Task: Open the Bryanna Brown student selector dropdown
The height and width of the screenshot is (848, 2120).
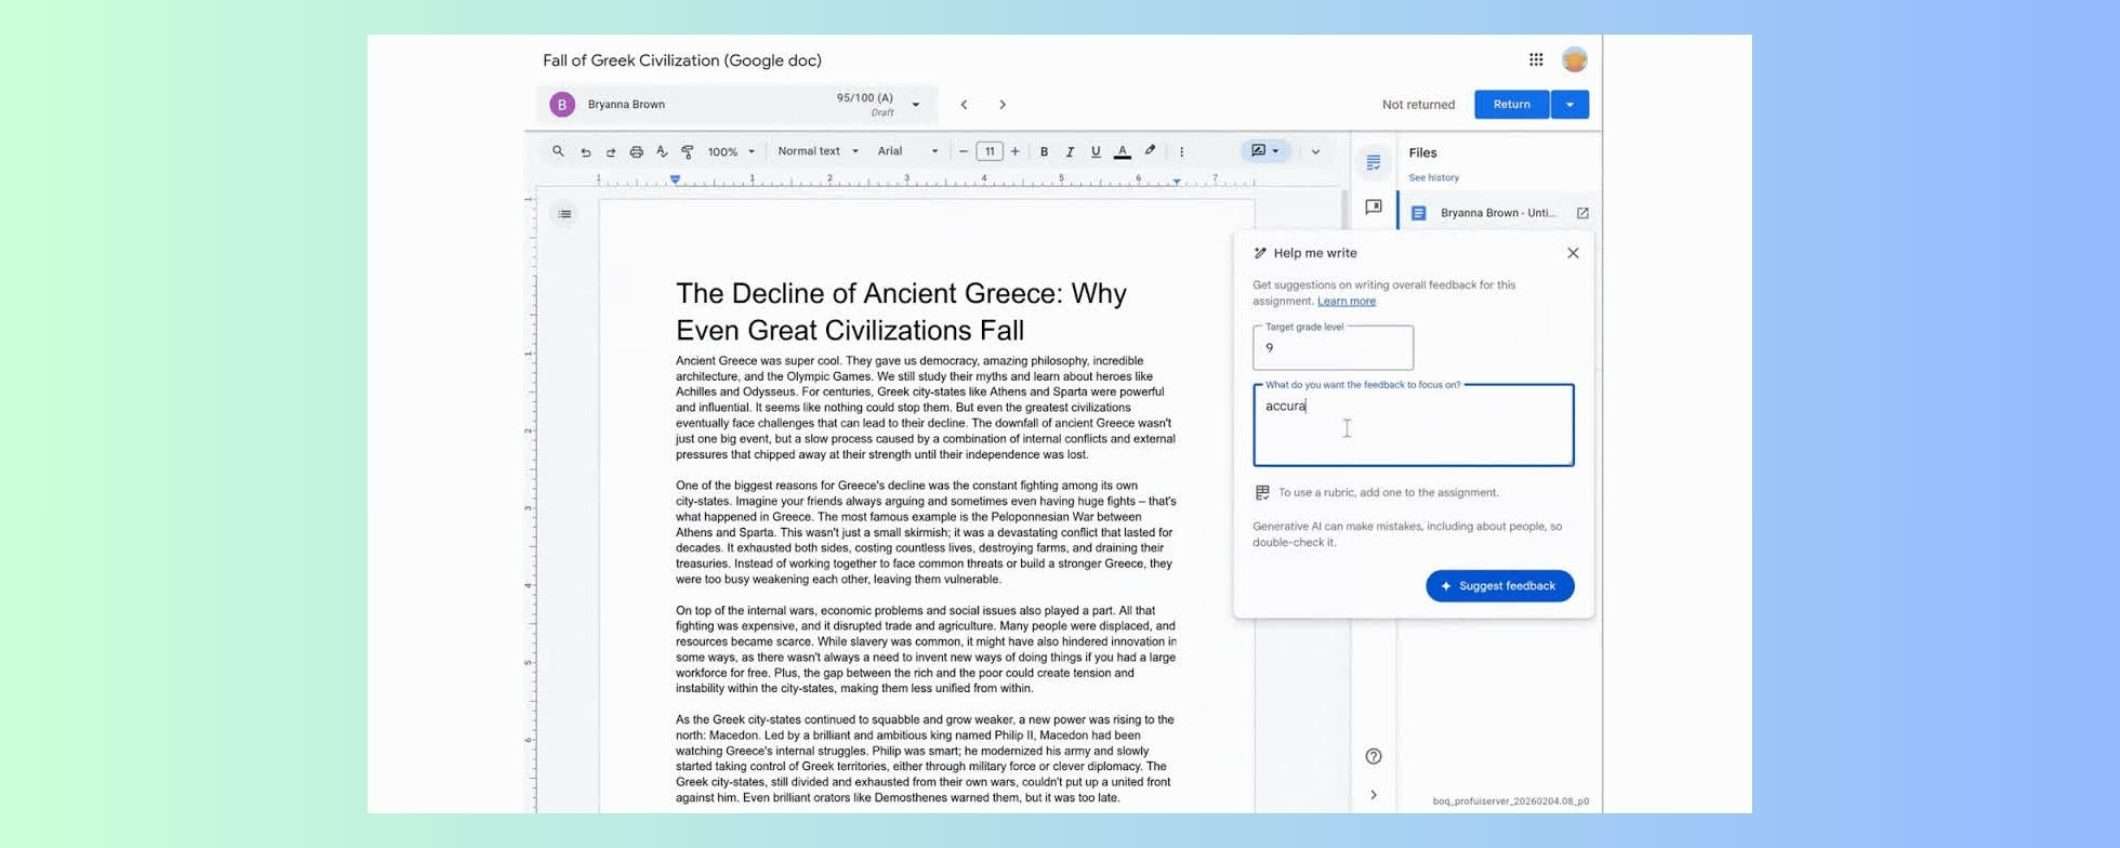Action: pyautogui.click(x=915, y=105)
